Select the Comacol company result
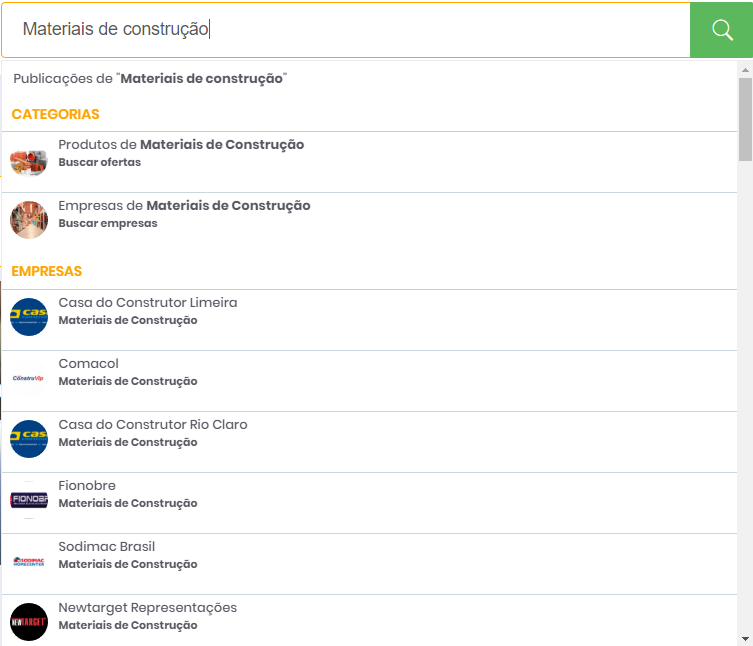753x646 pixels. (369, 381)
